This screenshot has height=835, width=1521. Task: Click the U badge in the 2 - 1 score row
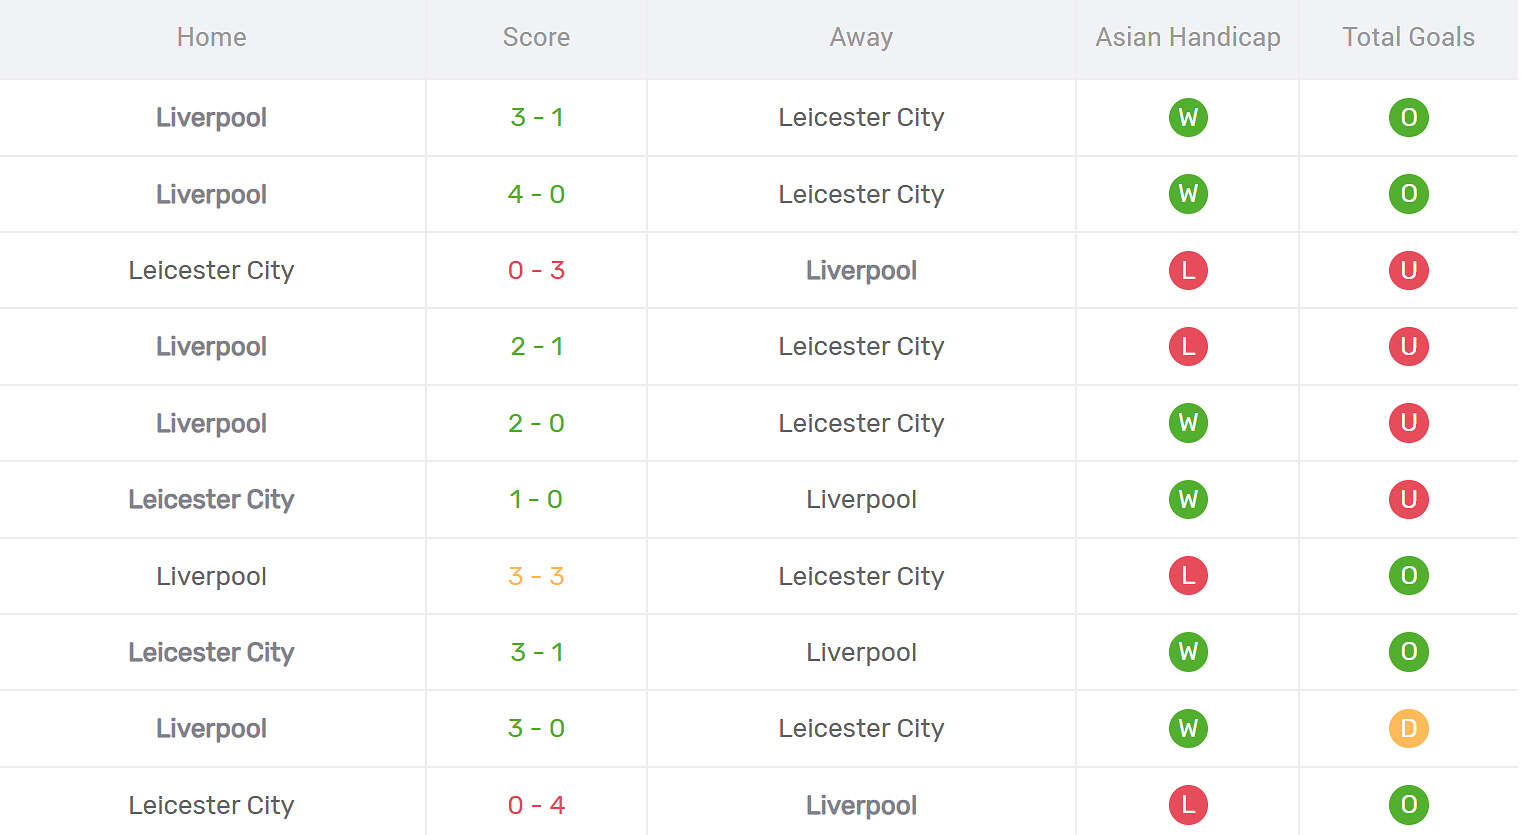[1408, 347]
